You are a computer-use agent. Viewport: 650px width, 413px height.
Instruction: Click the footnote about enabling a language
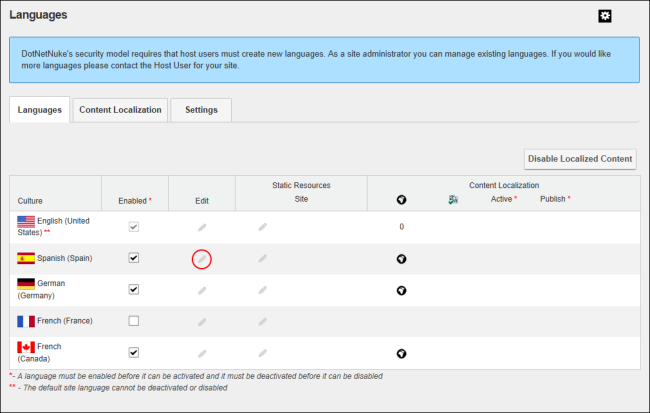point(196,377)
